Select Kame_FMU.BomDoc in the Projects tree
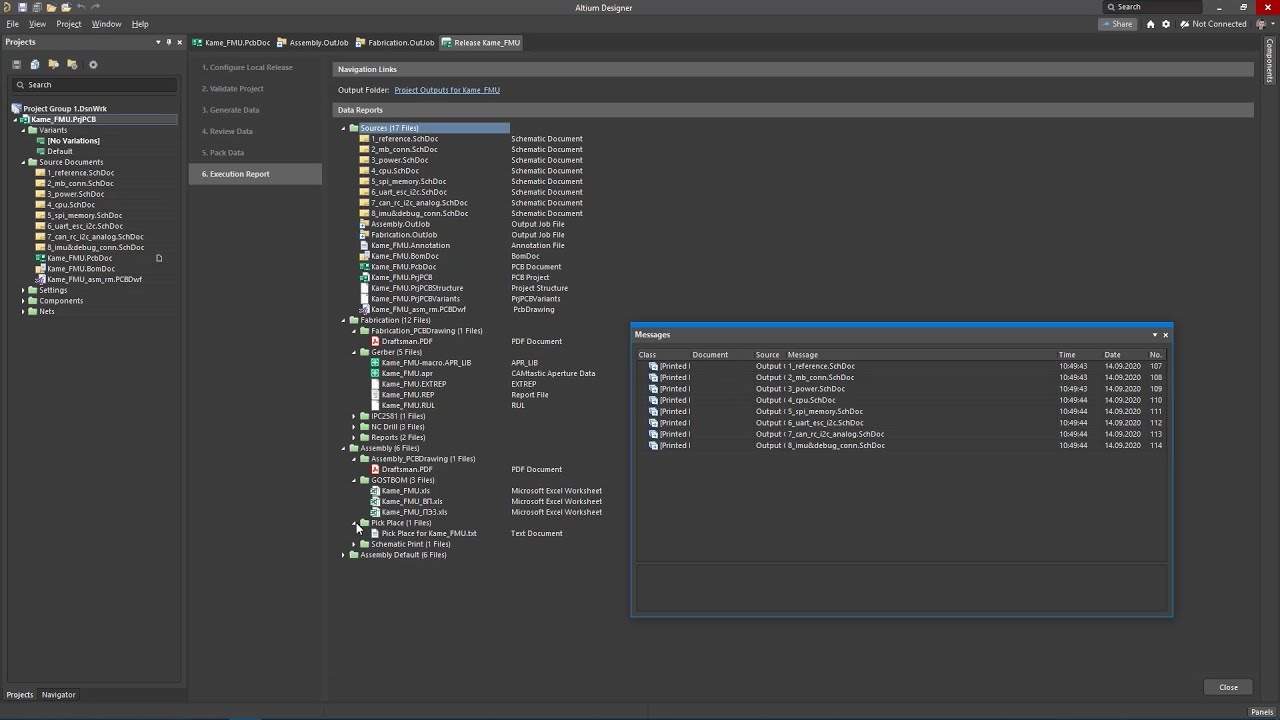This screenshot has height=720, width=1280. [81, 269]
